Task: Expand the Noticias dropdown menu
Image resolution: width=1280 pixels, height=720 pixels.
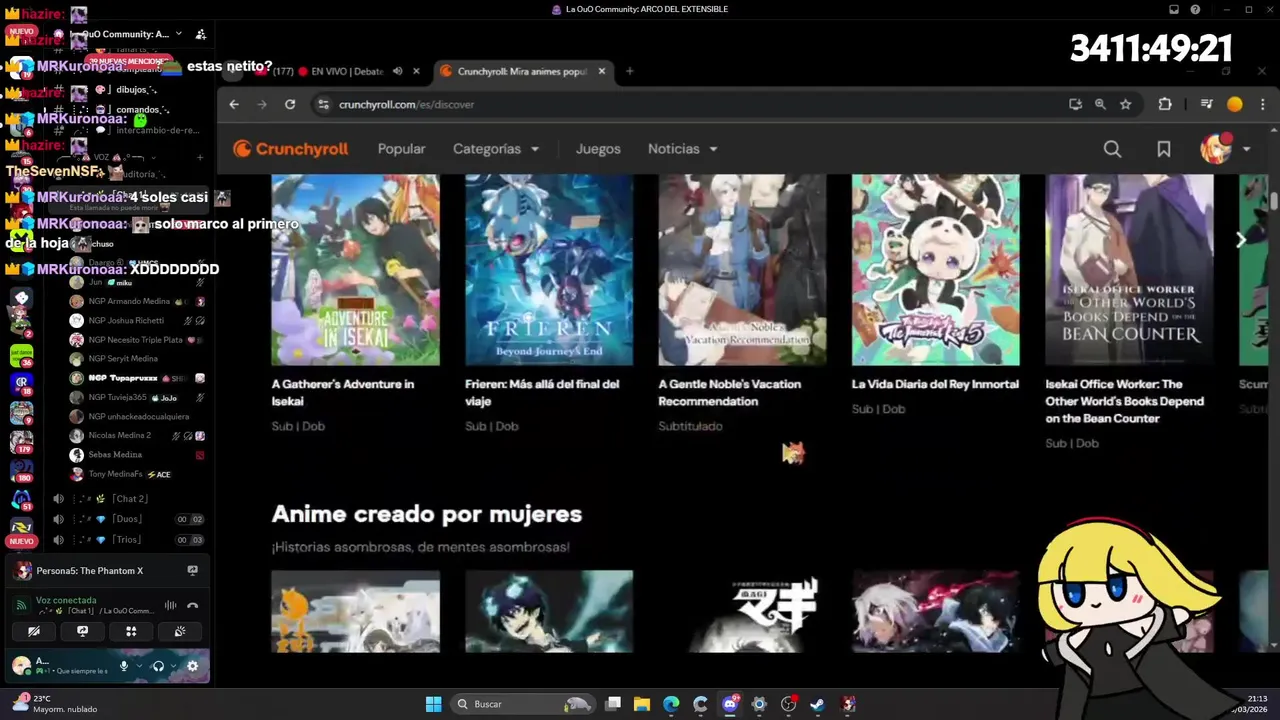Action: click(683, 149)
